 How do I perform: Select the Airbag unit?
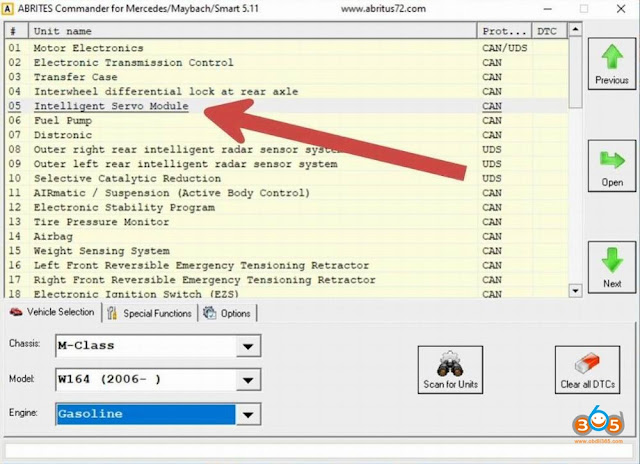pyautogui.click(x=286, y=236)
